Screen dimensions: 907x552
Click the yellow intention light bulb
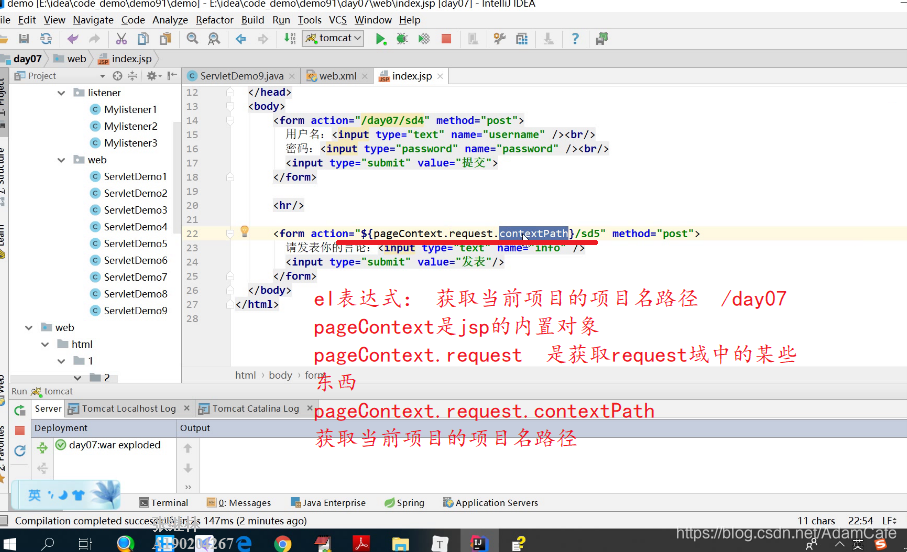click(244, 231)
